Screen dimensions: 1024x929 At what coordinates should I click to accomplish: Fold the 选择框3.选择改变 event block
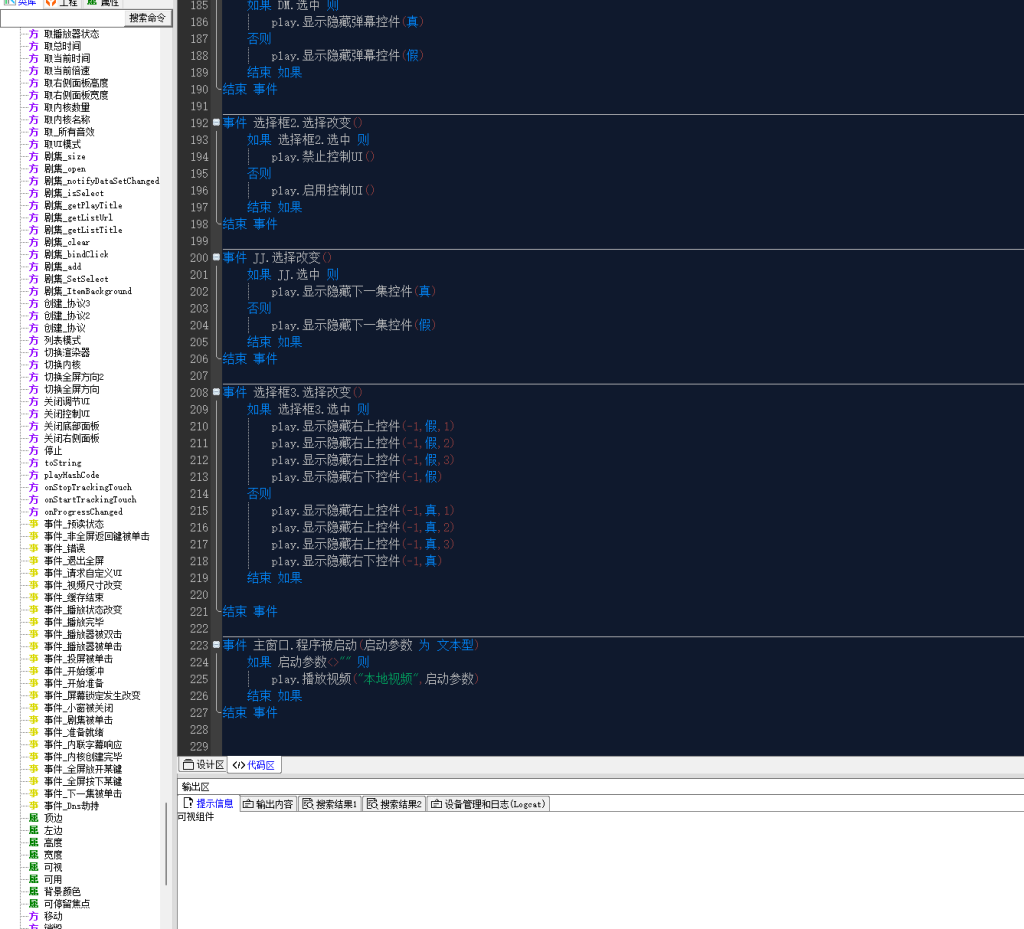point(216,393)
